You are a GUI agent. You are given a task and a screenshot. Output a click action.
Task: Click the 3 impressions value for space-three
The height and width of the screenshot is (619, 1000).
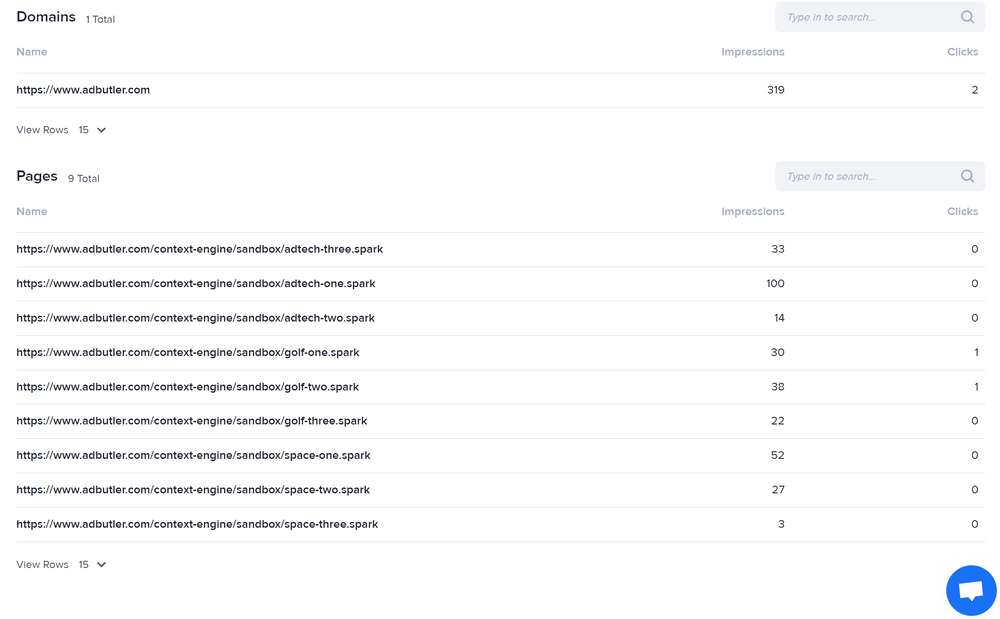781,525
